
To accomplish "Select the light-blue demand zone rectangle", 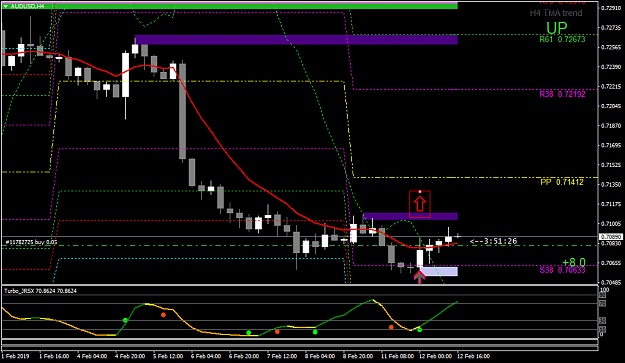I will [439, 271].
